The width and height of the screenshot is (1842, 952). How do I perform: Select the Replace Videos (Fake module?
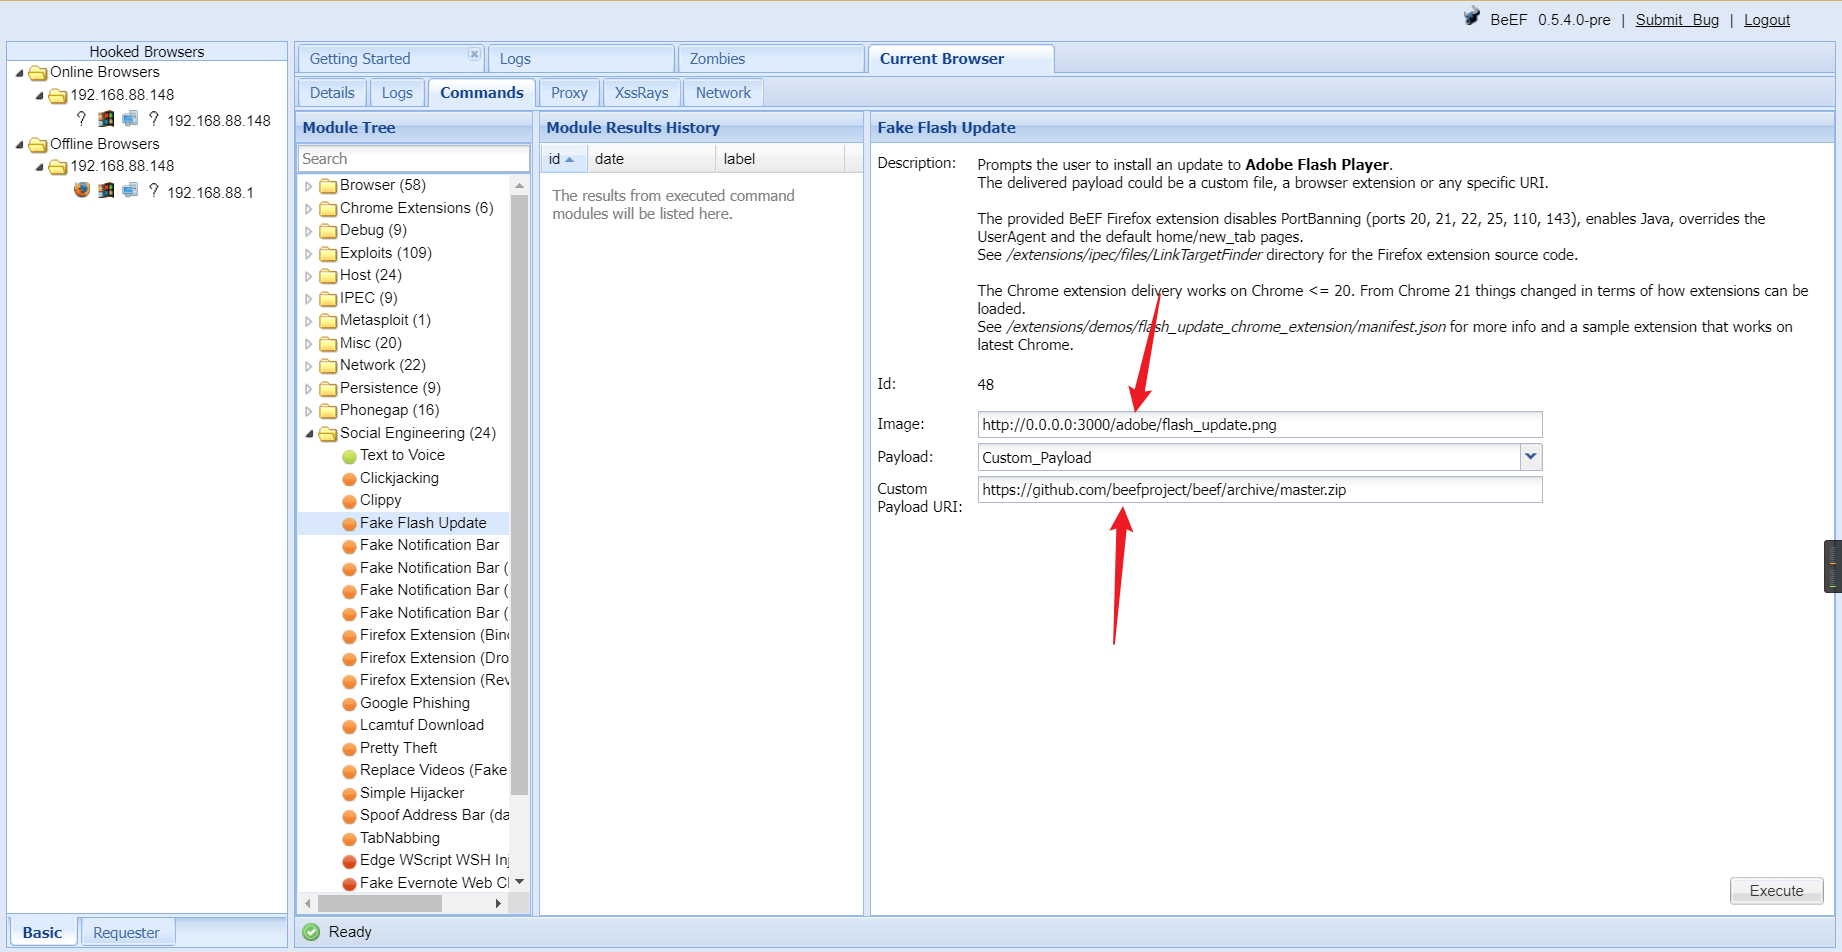click(x=433, y=771)
